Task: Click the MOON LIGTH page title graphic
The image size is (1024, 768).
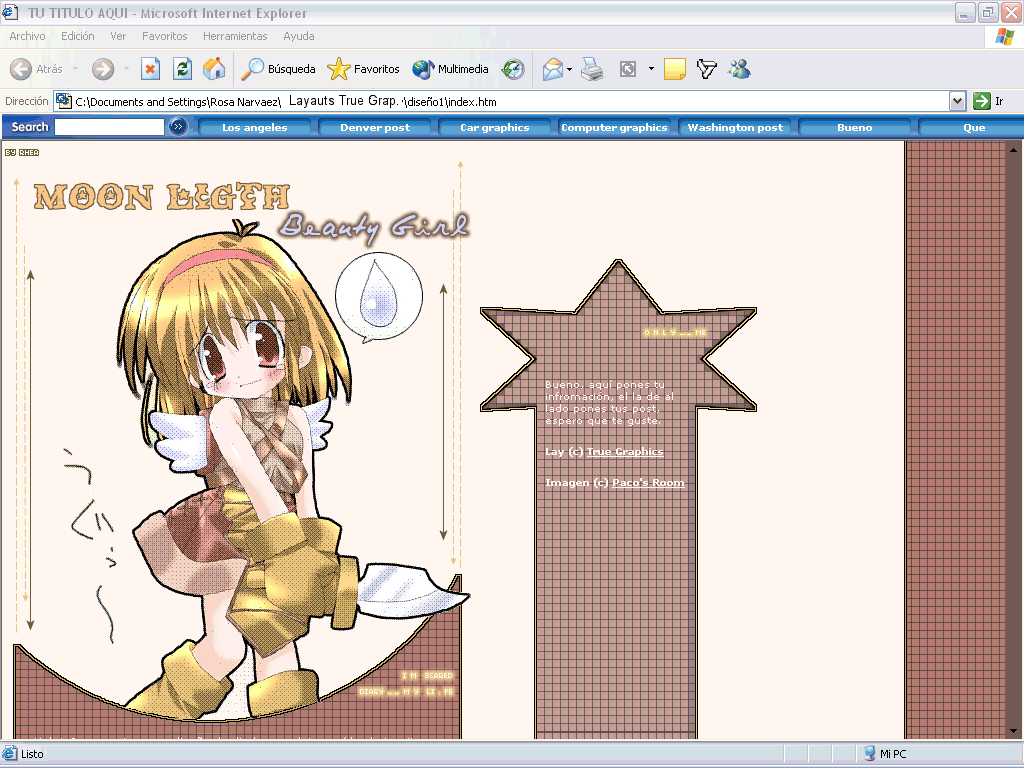Action: point(161,197)
